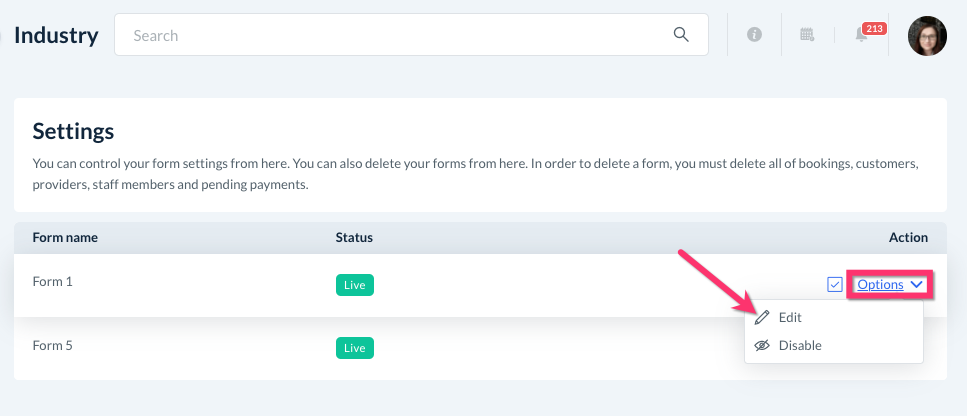Choose Disable from the options menu

coord(799,345)
